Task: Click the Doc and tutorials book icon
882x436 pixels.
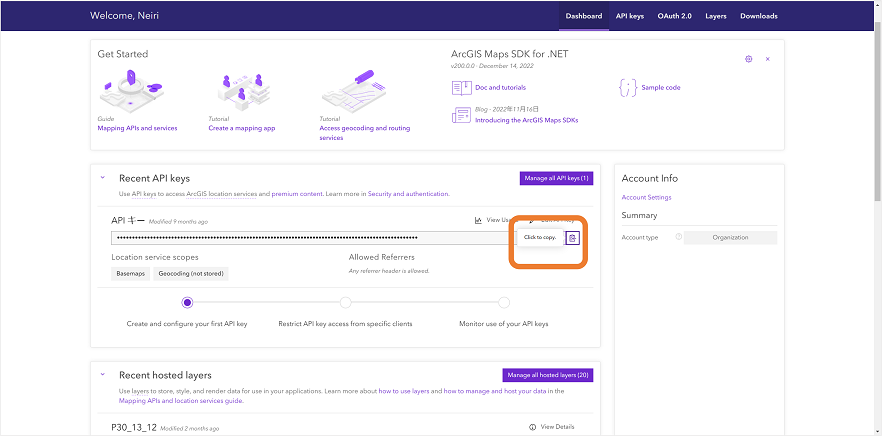Action: click(461, 88)
